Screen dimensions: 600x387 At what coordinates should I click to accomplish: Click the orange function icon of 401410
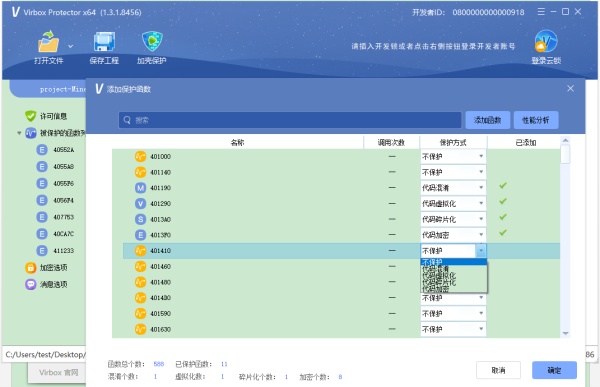click(140, 251)
